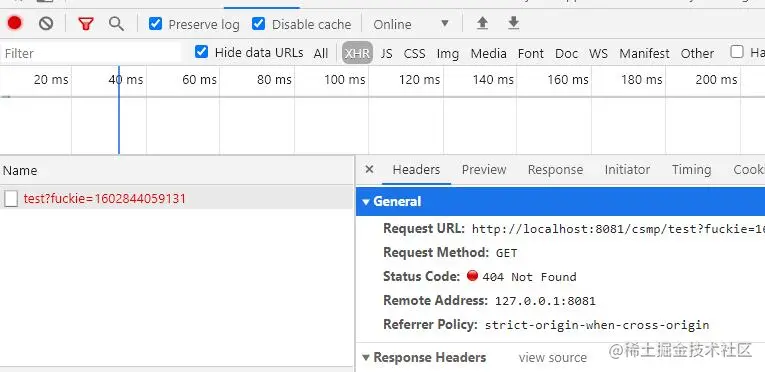The height and width of the screenshot is (372, 765).
Task: Clear the network log
Action: pyautogui.click(x=46, y=23)
